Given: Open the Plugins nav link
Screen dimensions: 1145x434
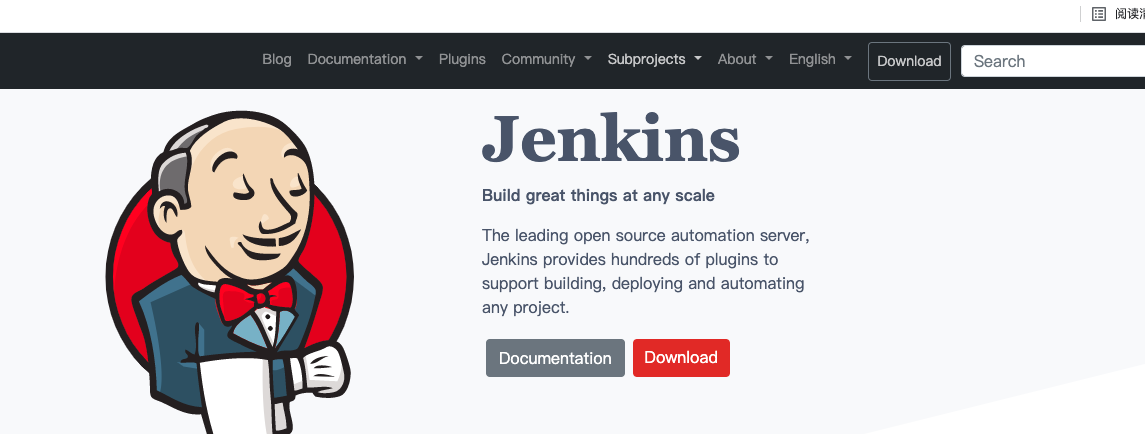Looking at the screenshot, I should [462, 59].
